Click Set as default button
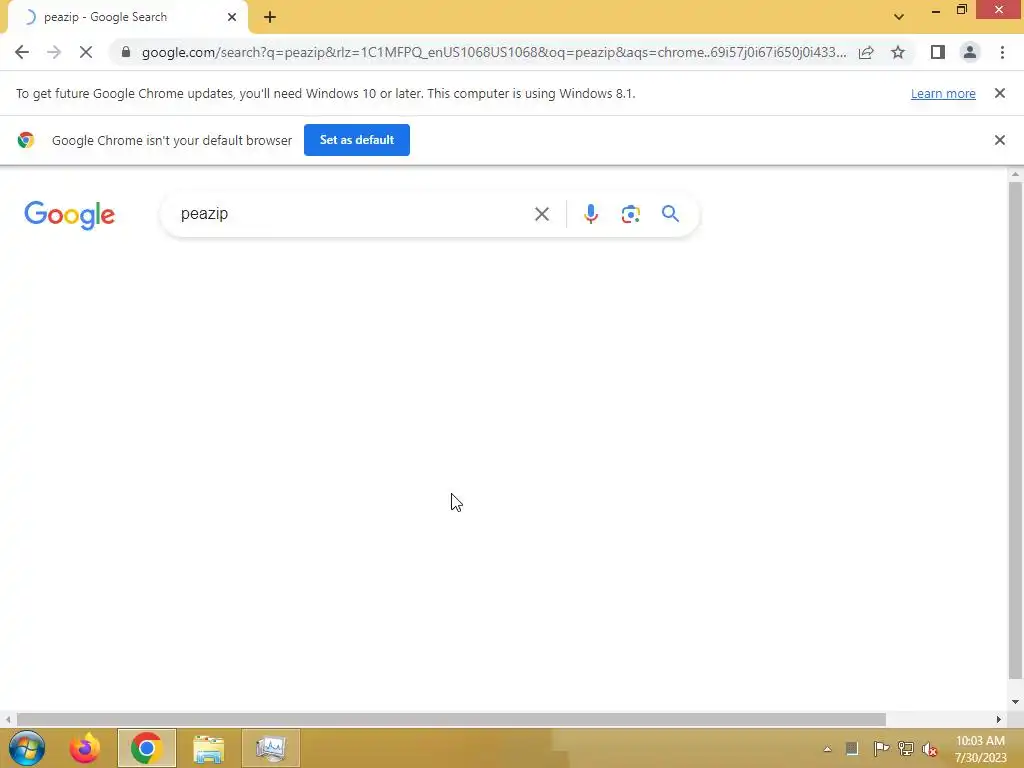Image resolution: width=1024 pixels, height=768 pixels. (x=357, y=140)
